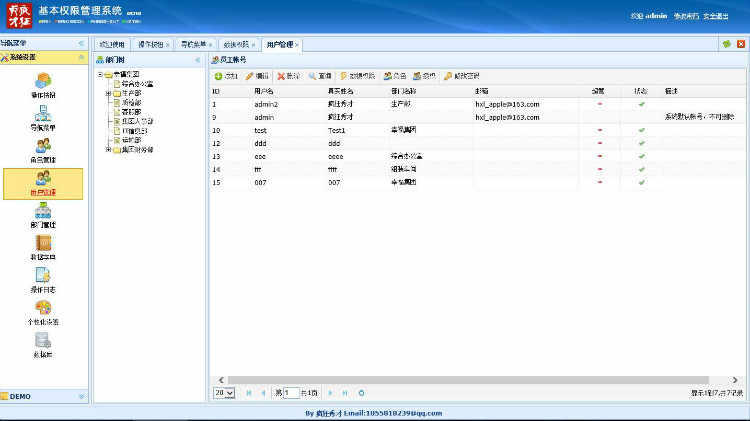Click the Department assignment toolbar button
Screen dimensions: 750x421
[x=424, y=76]
